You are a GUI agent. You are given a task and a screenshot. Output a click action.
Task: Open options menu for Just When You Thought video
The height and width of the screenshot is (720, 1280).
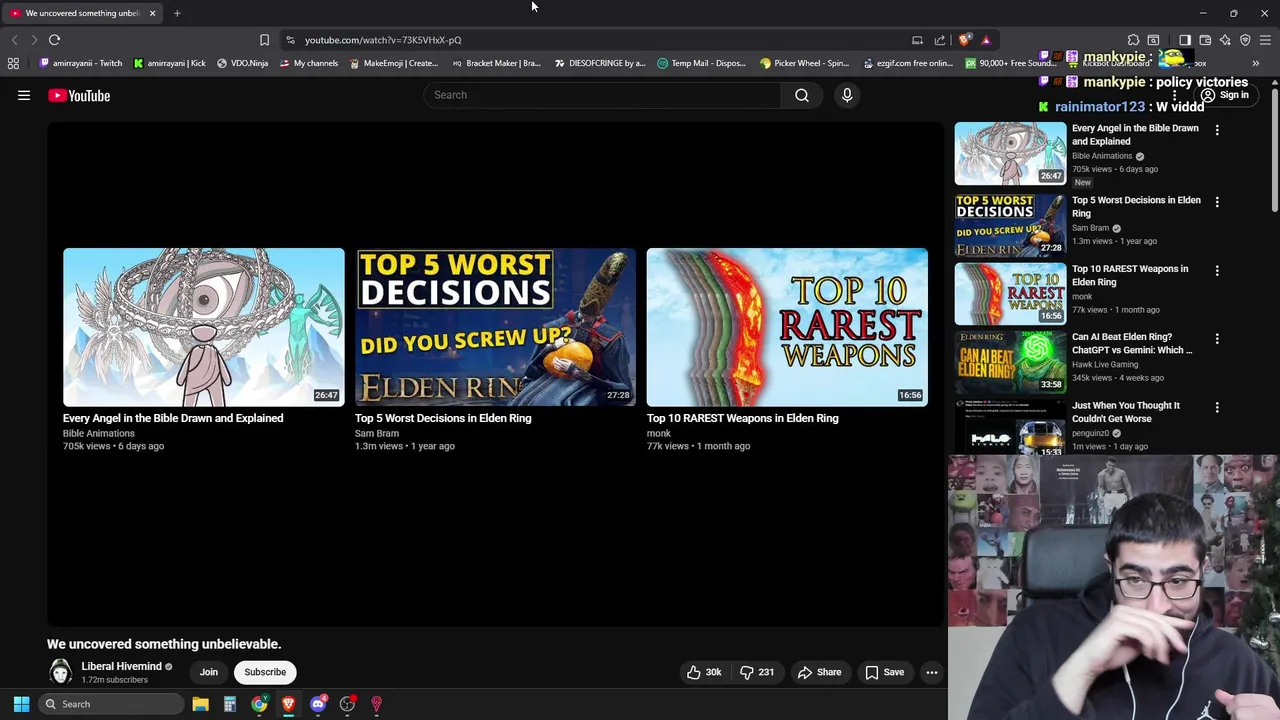click(x=1217, y=408)
